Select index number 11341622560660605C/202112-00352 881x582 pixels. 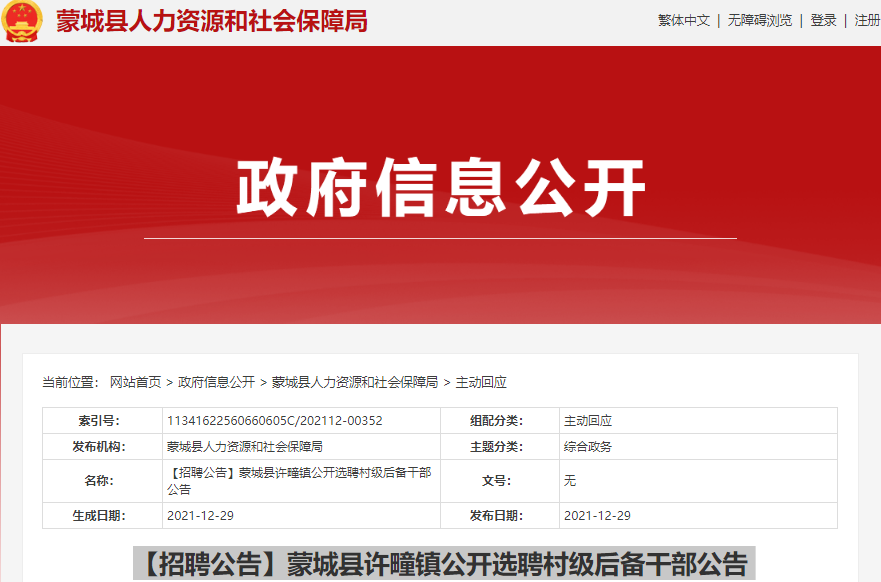coord(275,421)
